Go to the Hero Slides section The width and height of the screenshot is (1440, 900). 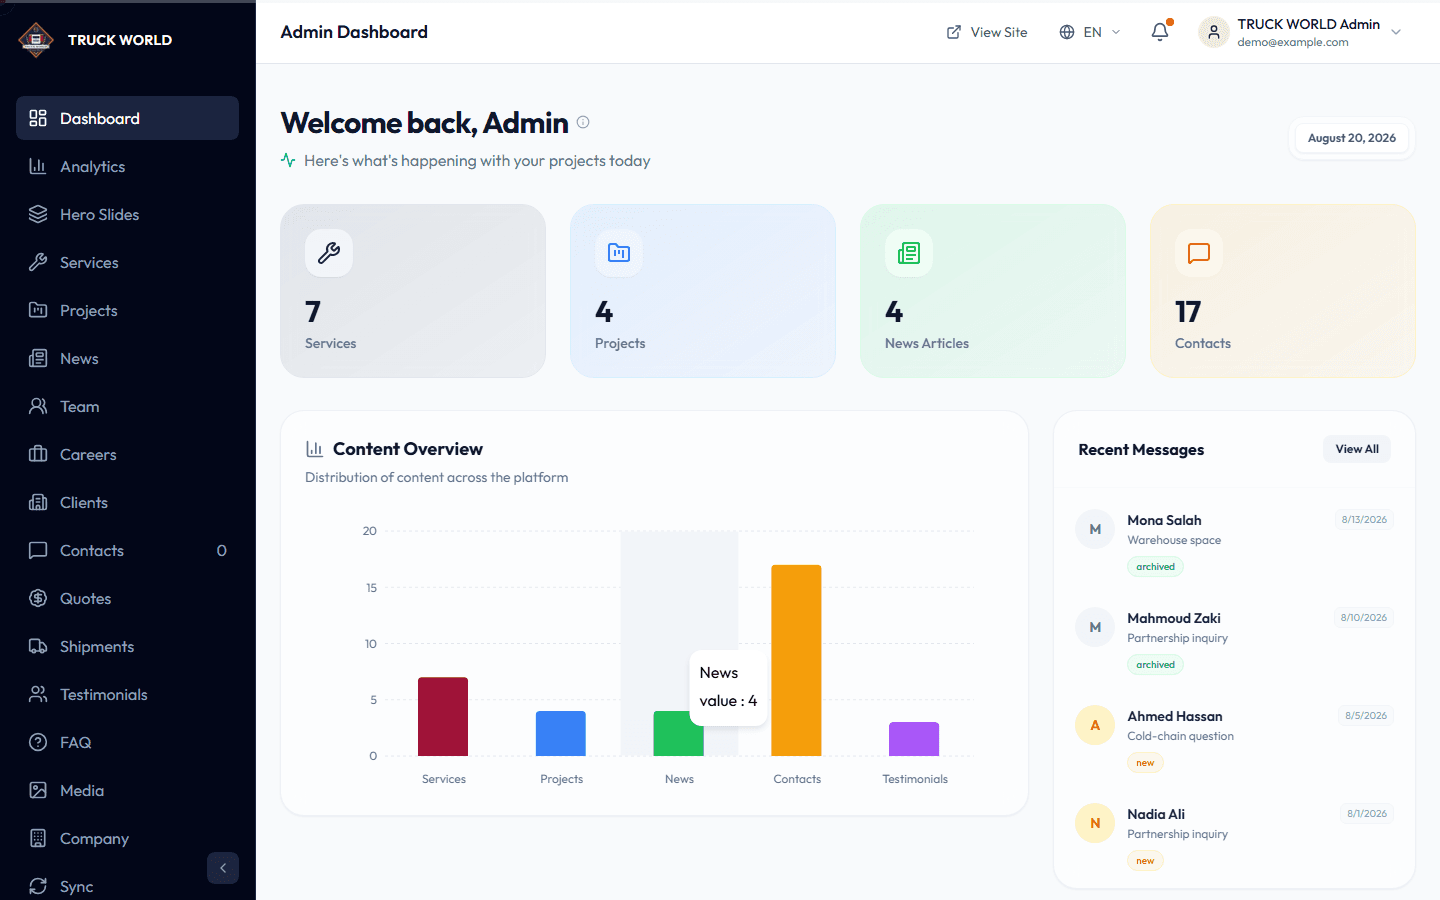point(127,214)
